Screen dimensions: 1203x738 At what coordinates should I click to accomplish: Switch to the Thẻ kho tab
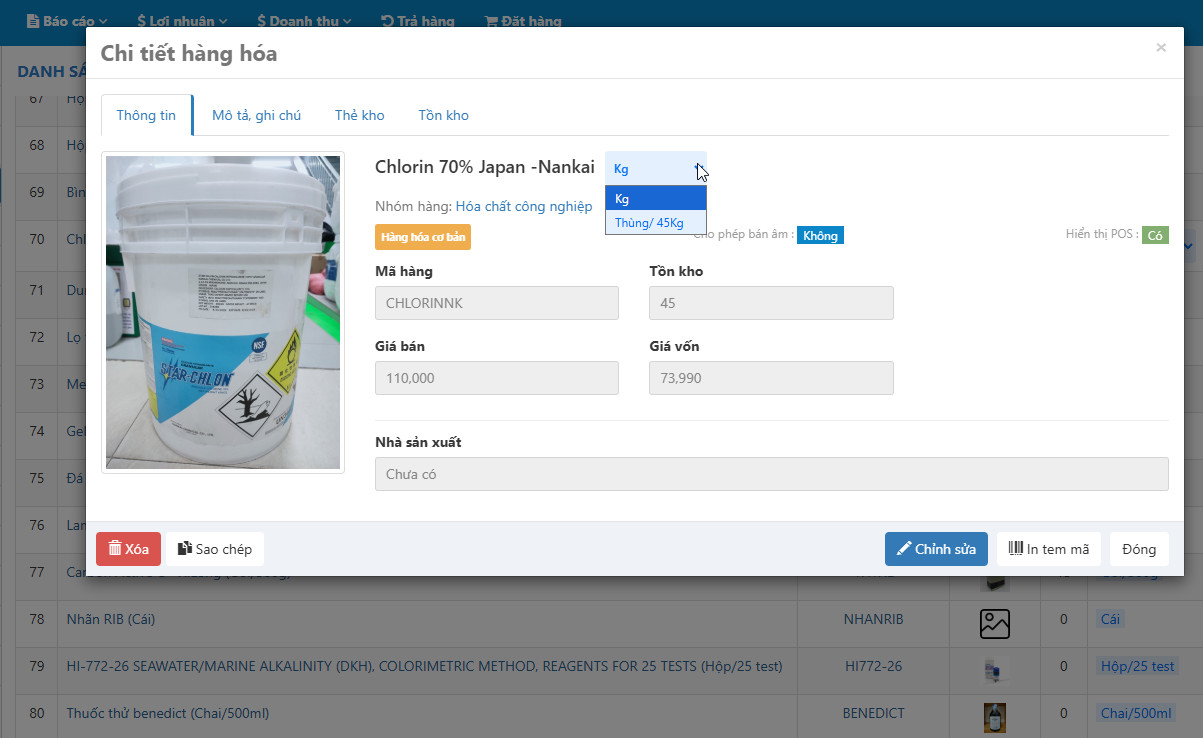(359, 116)
